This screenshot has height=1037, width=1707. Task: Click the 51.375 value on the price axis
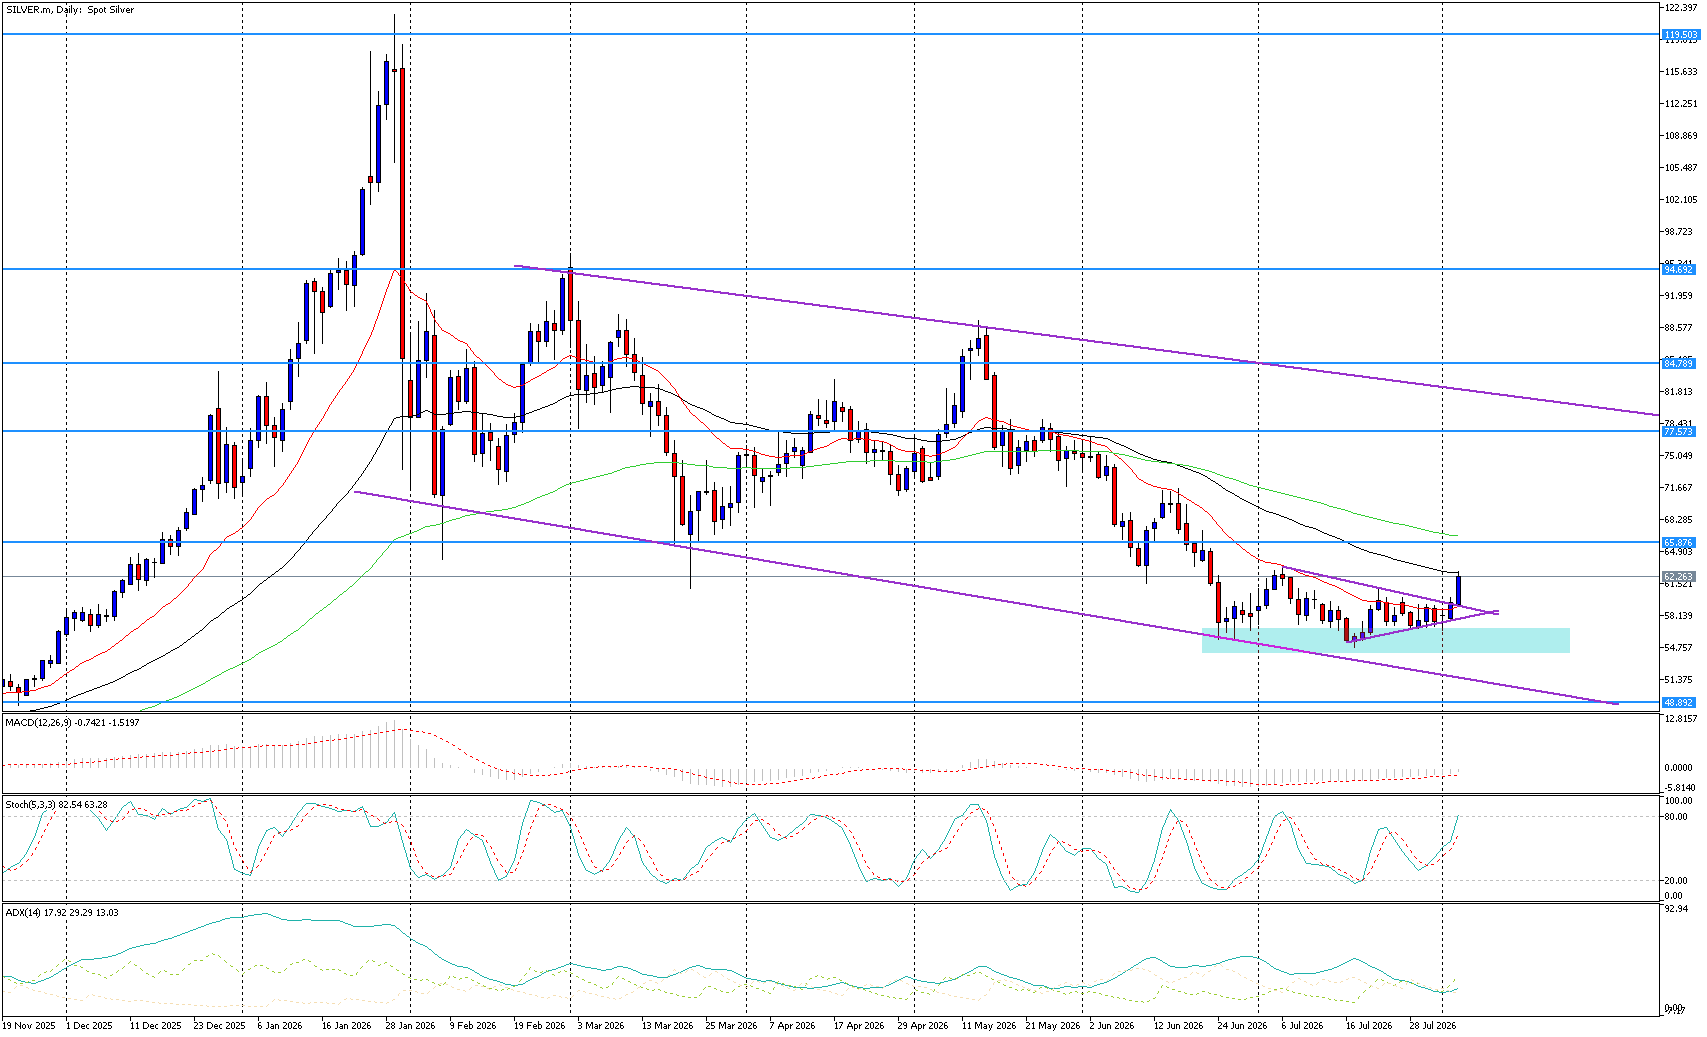(1679, 679)
